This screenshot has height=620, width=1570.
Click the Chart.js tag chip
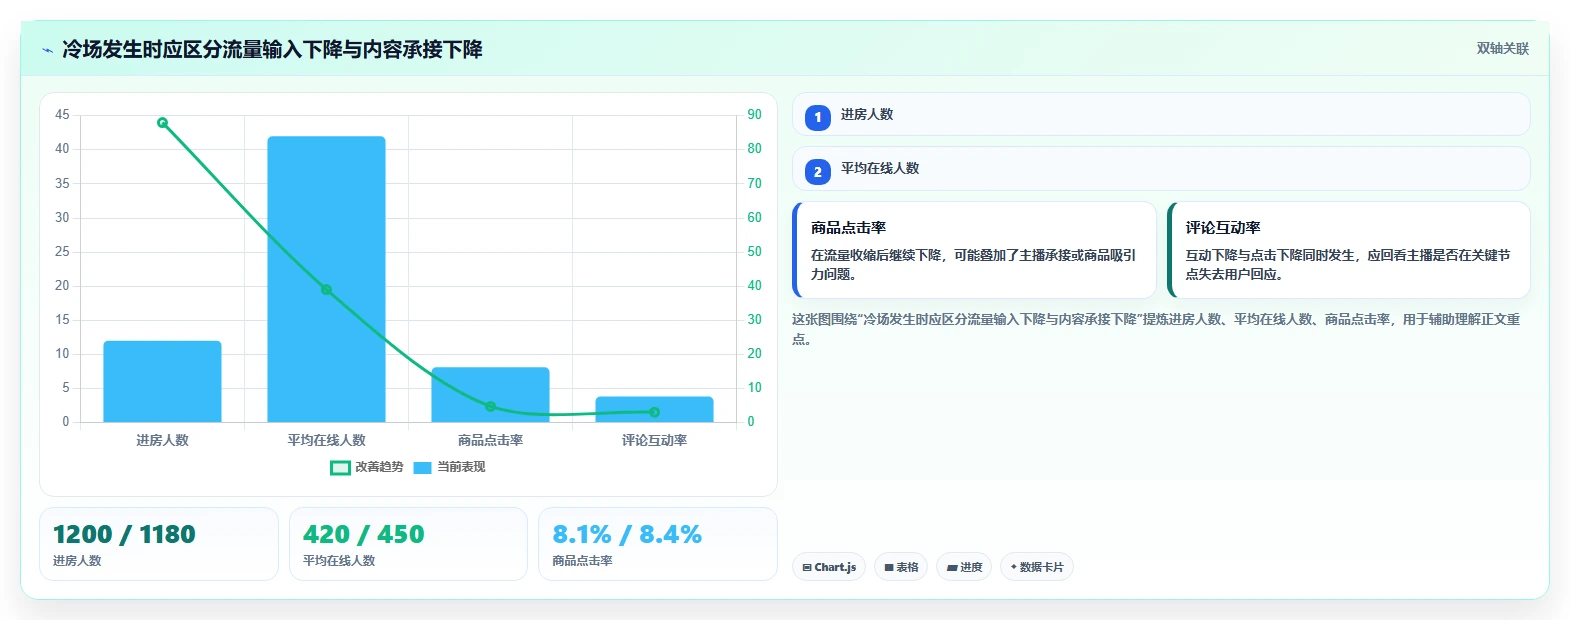(x=829, y=567)
